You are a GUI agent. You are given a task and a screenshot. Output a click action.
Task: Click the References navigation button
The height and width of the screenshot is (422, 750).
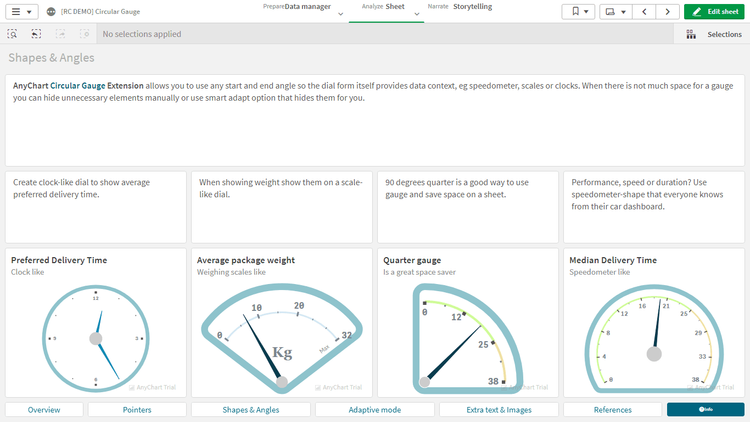coord(612,409)
